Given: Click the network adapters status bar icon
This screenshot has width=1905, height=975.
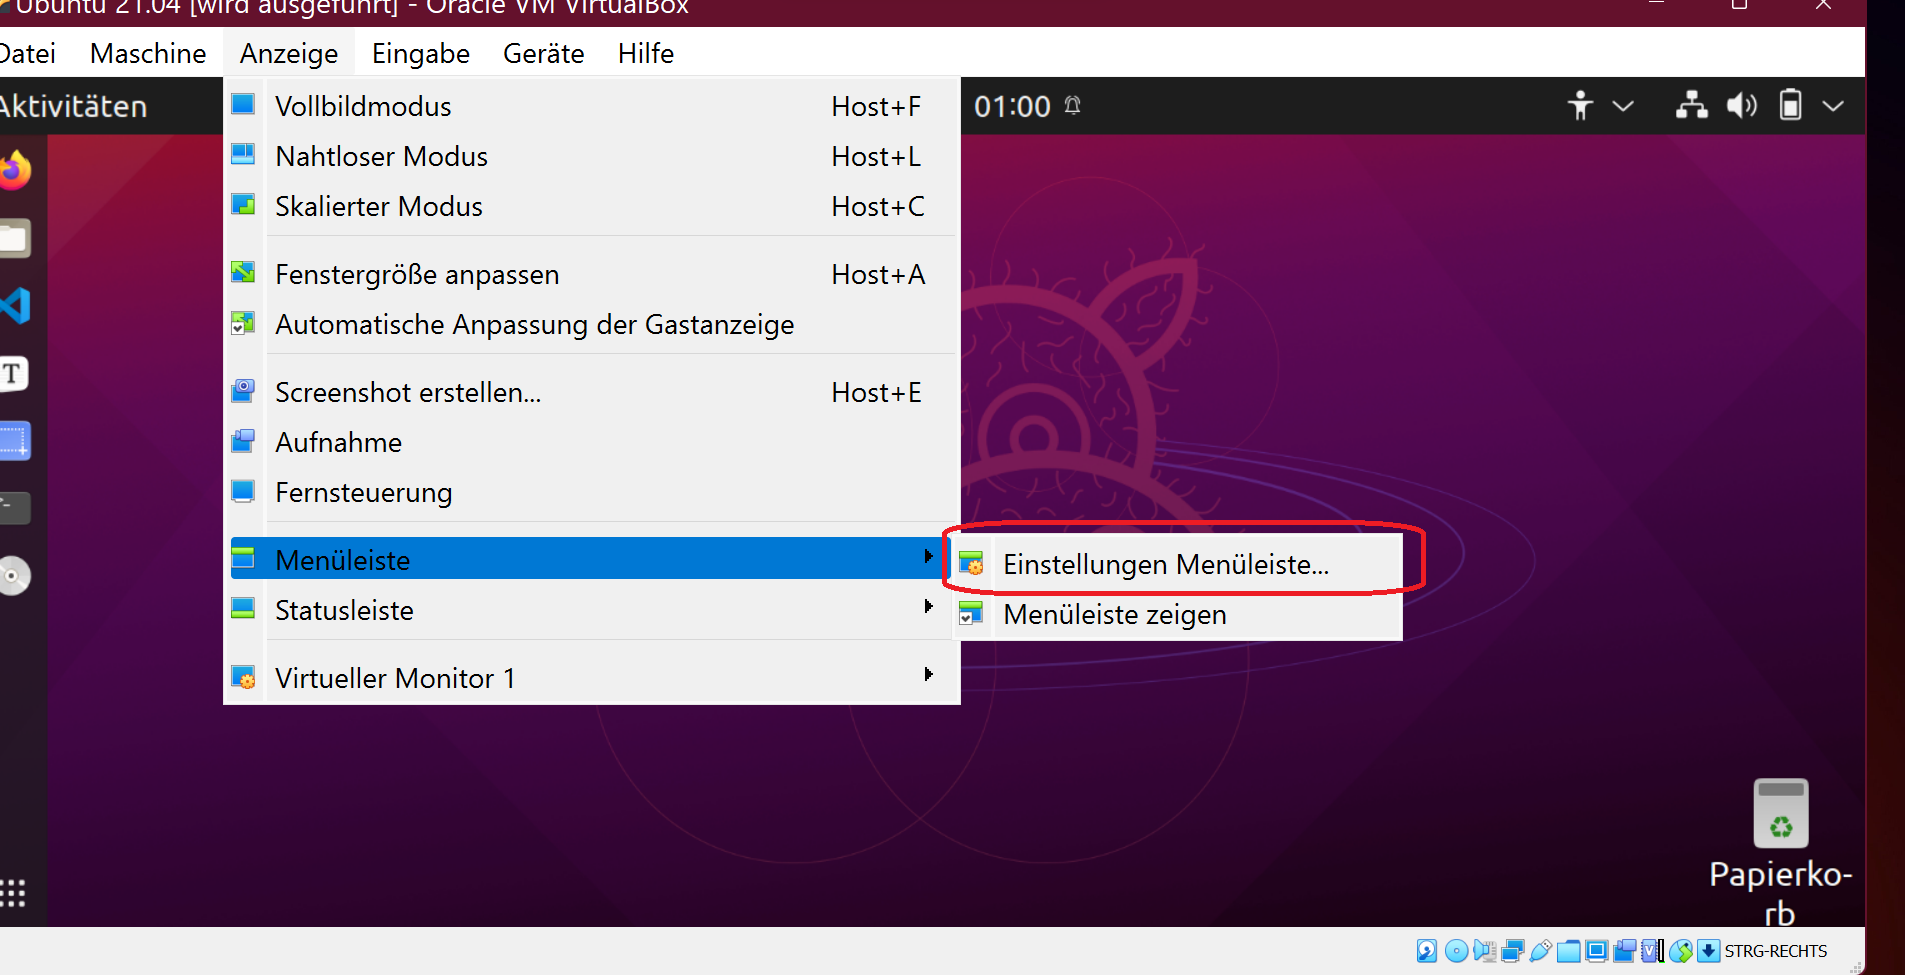Looking at the screenshot, I should coord(1513,950).
